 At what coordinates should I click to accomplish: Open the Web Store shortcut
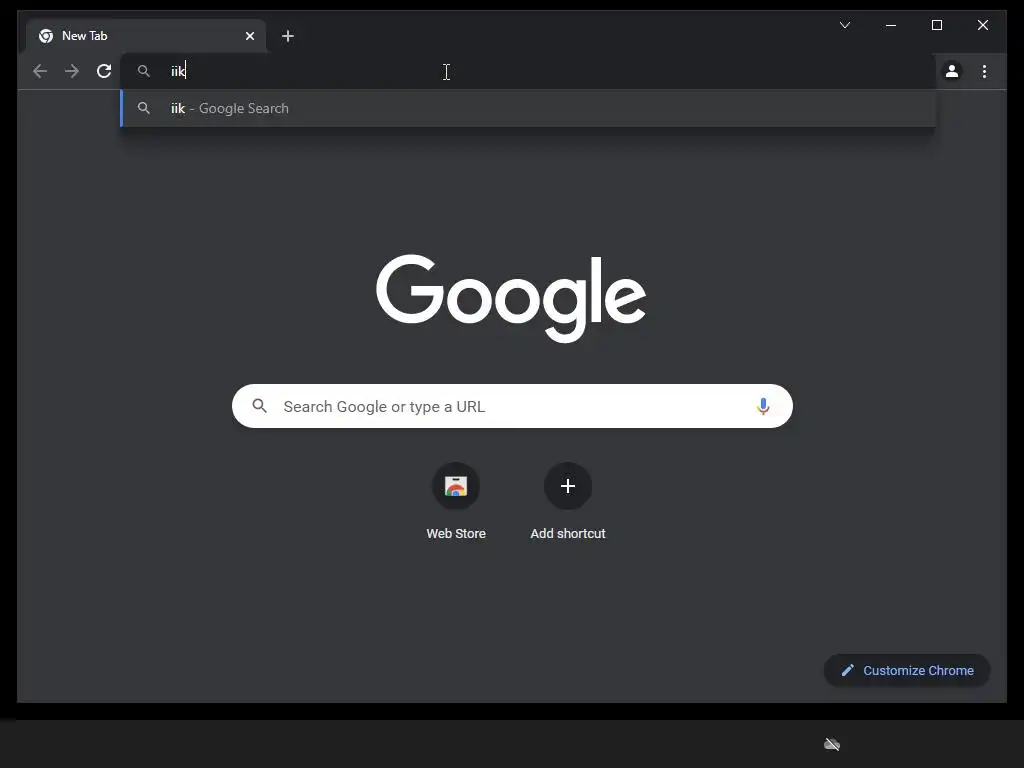click(x=456, y=502)
